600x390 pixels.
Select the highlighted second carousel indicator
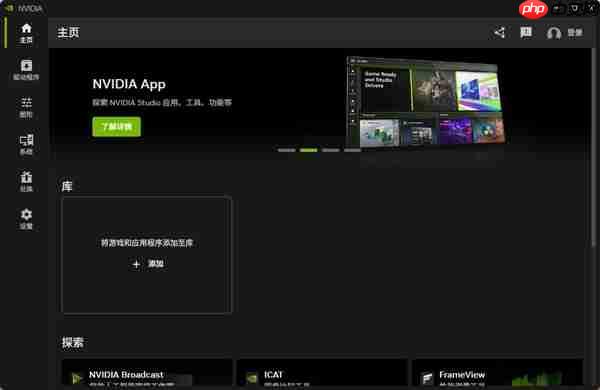click(x=308, y=150)
